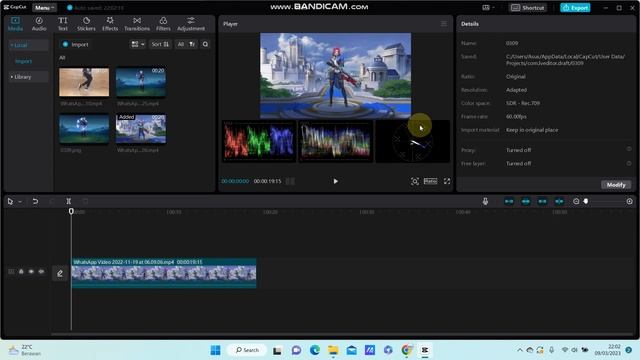Open the pointer tool dropdown arrow
This screenshot has width=640, height=360.
tap(20, 202)
